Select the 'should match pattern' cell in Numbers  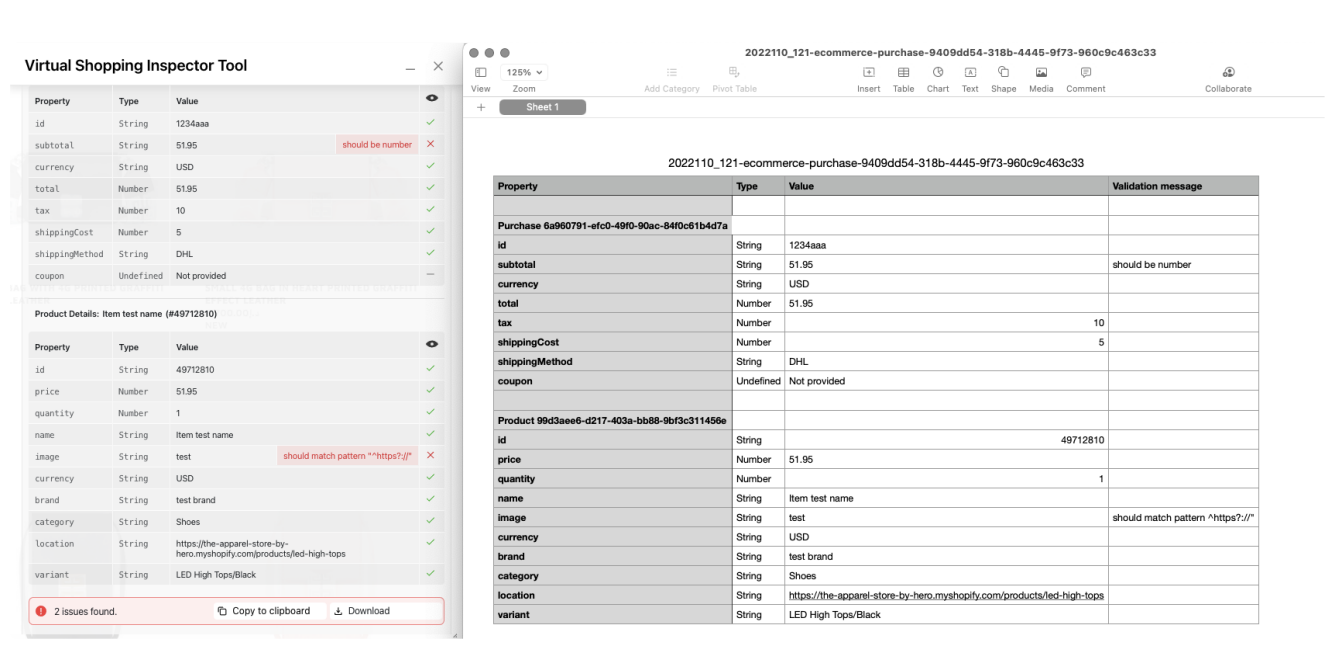pos(1183,518)
